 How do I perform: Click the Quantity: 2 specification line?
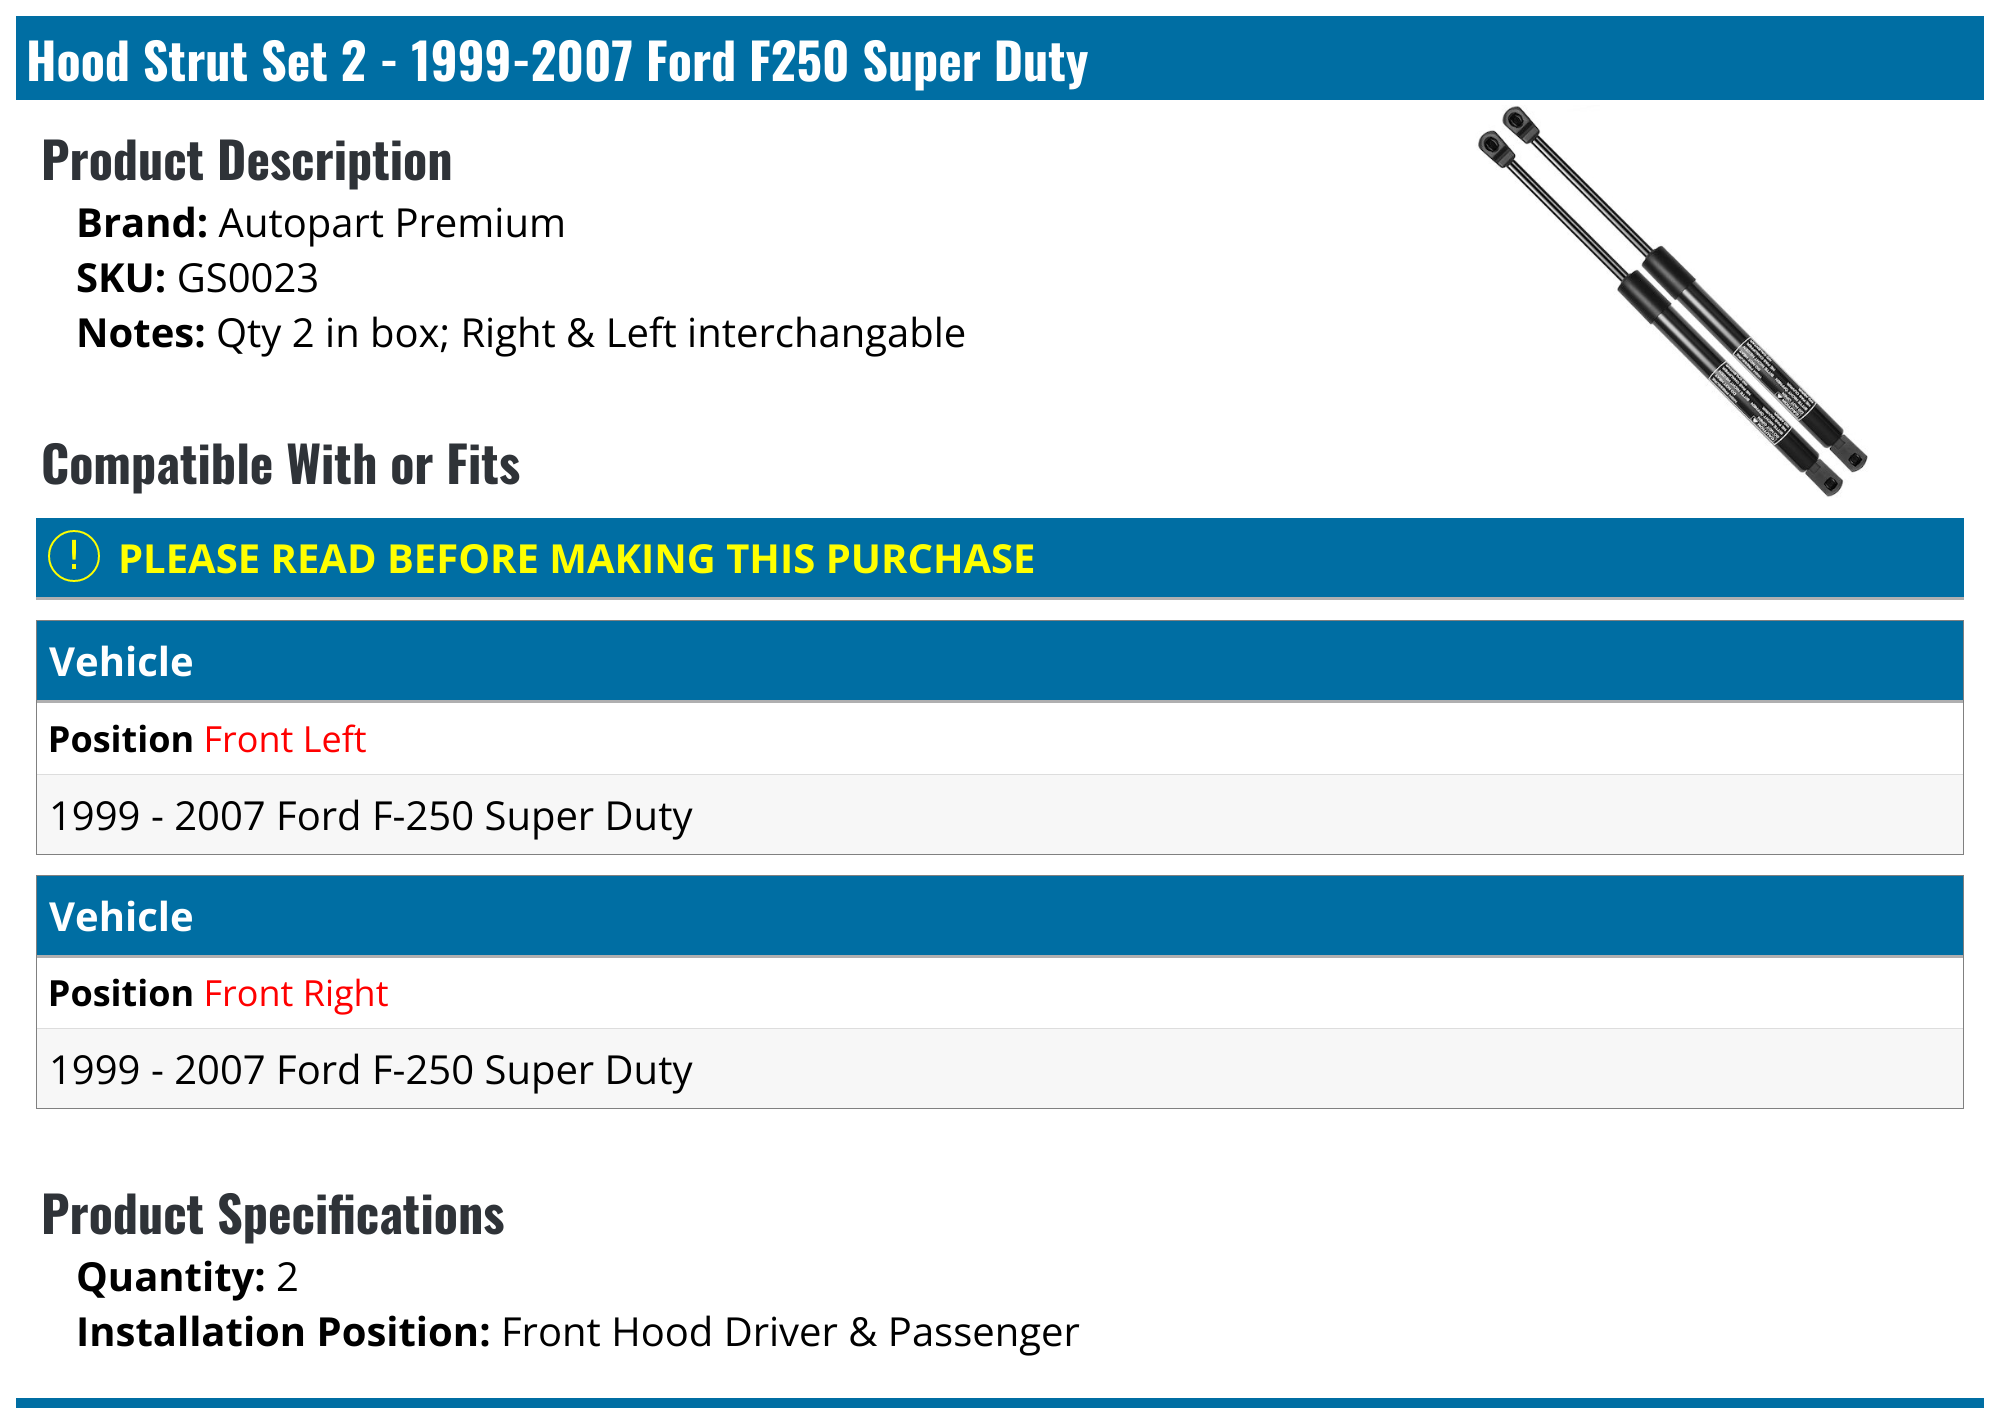187,1278
